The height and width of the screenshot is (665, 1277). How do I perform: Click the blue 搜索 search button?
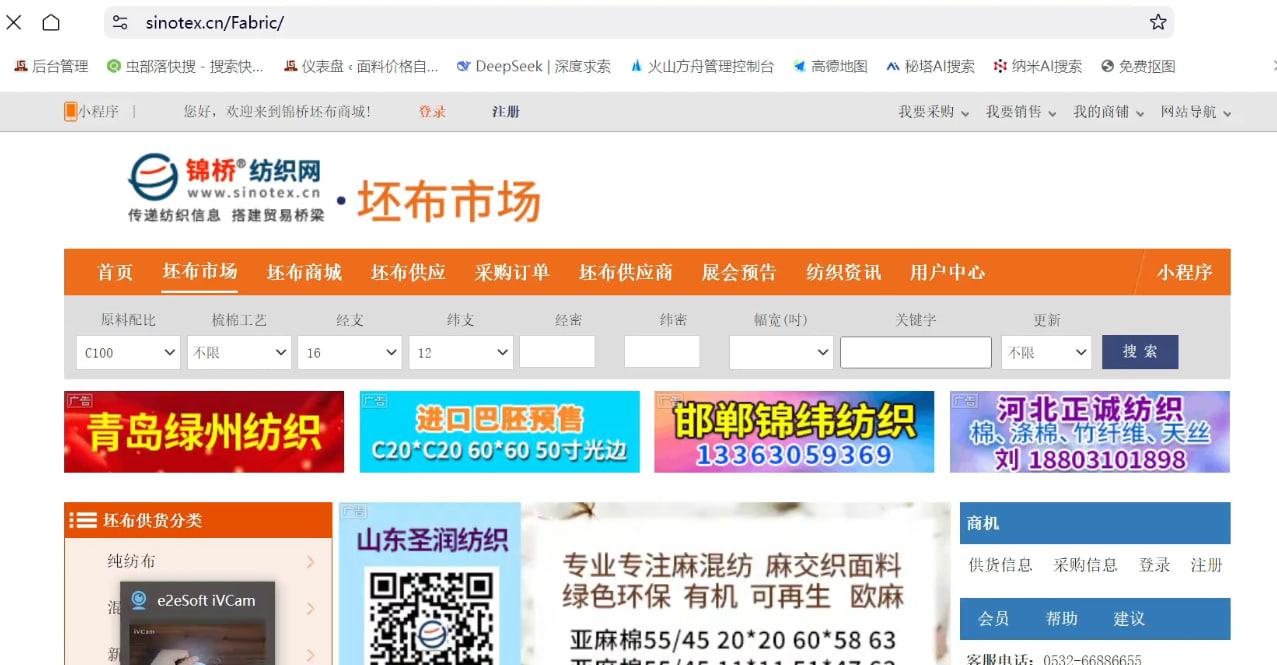pyautogui.click(x=1139, y=352)
